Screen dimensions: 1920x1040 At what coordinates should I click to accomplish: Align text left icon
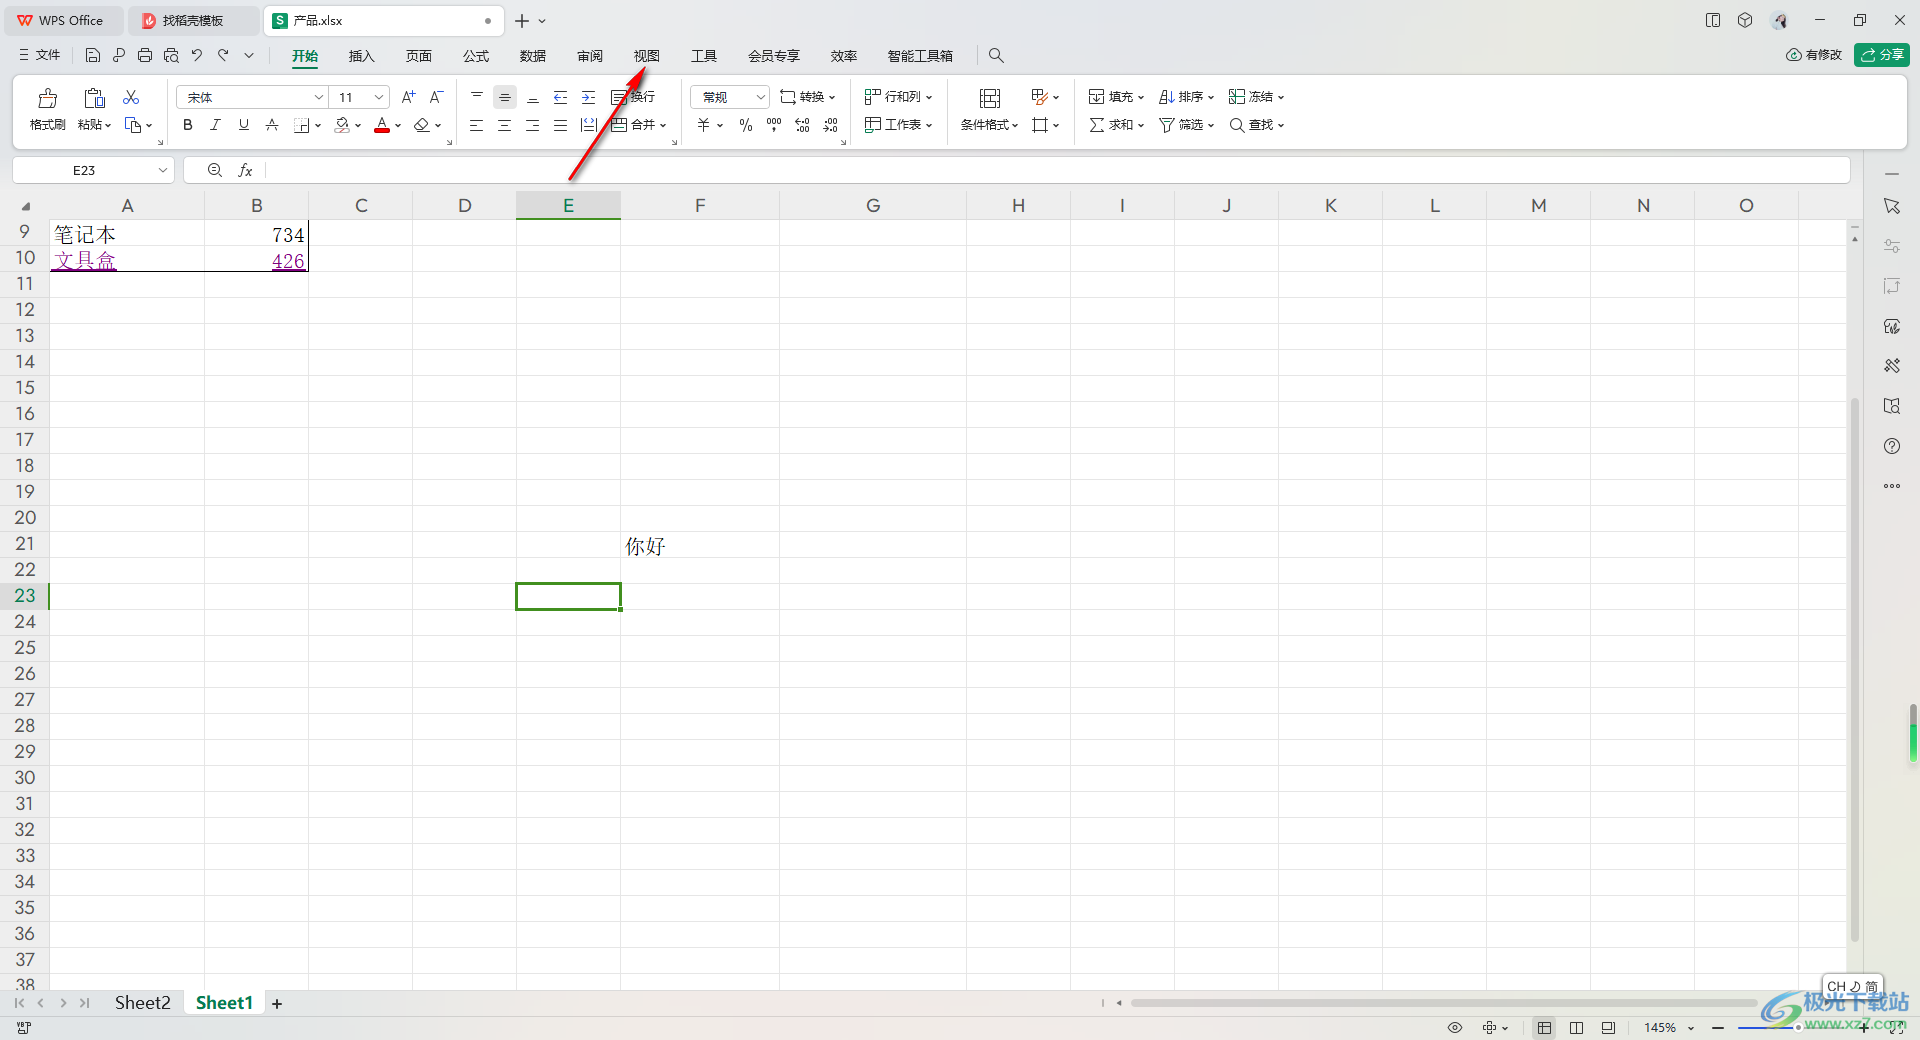tap(477, 125)
